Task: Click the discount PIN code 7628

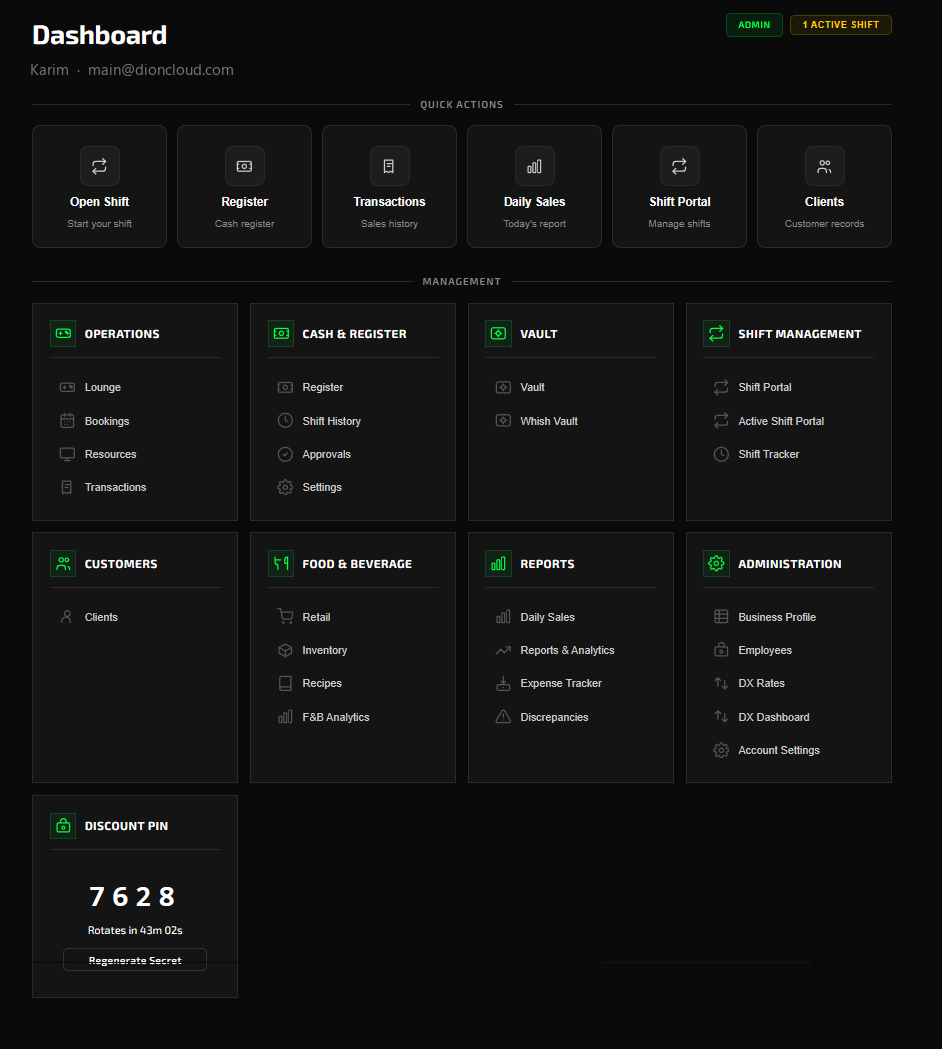Action: coord(132,896)
